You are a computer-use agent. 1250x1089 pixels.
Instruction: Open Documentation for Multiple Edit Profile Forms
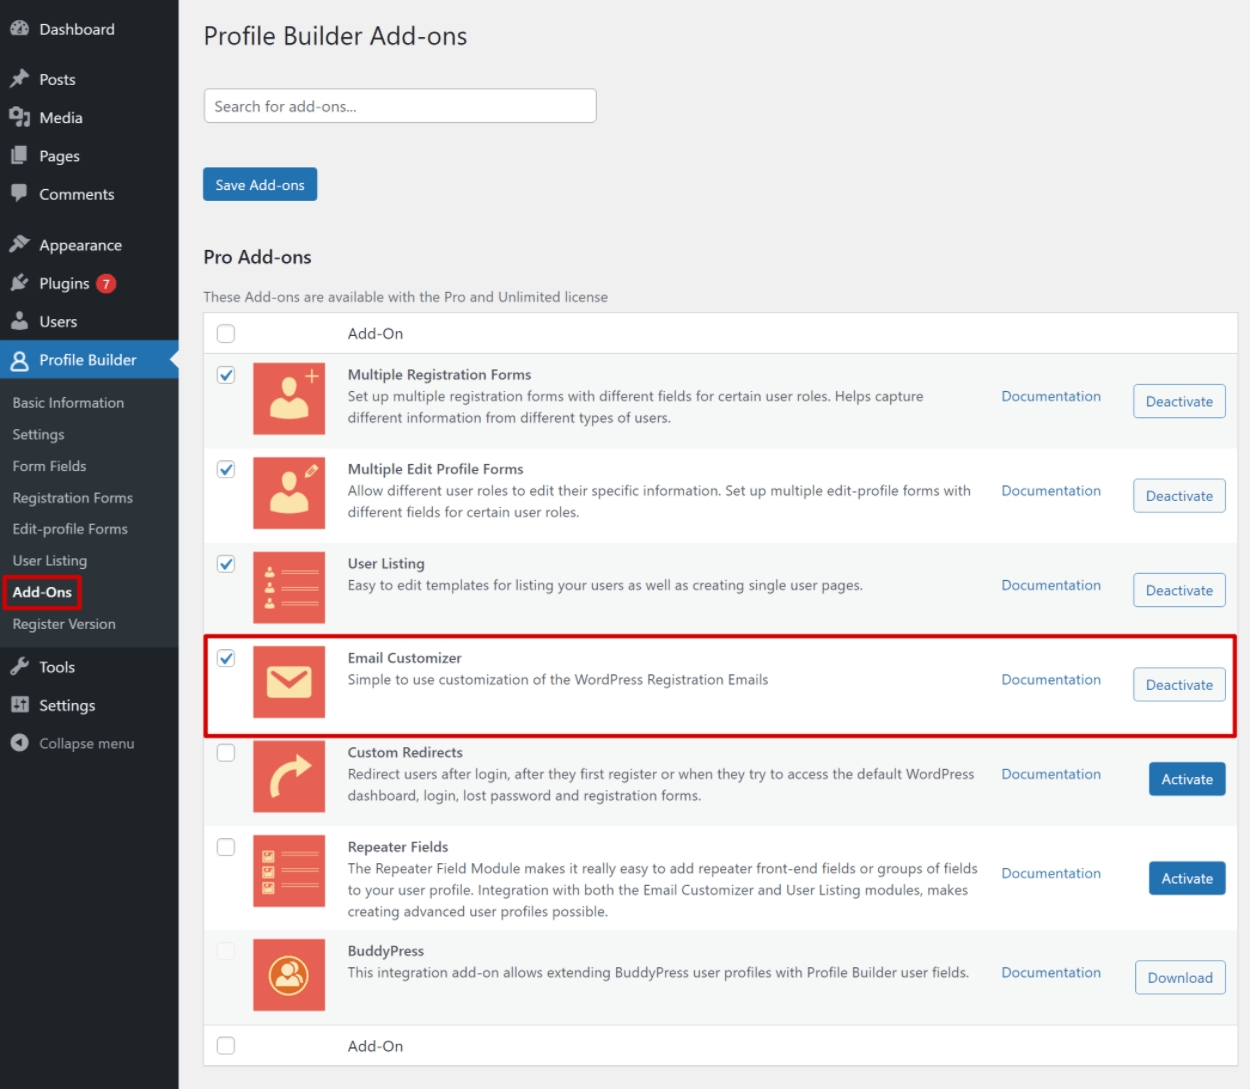click(1051, 490)
